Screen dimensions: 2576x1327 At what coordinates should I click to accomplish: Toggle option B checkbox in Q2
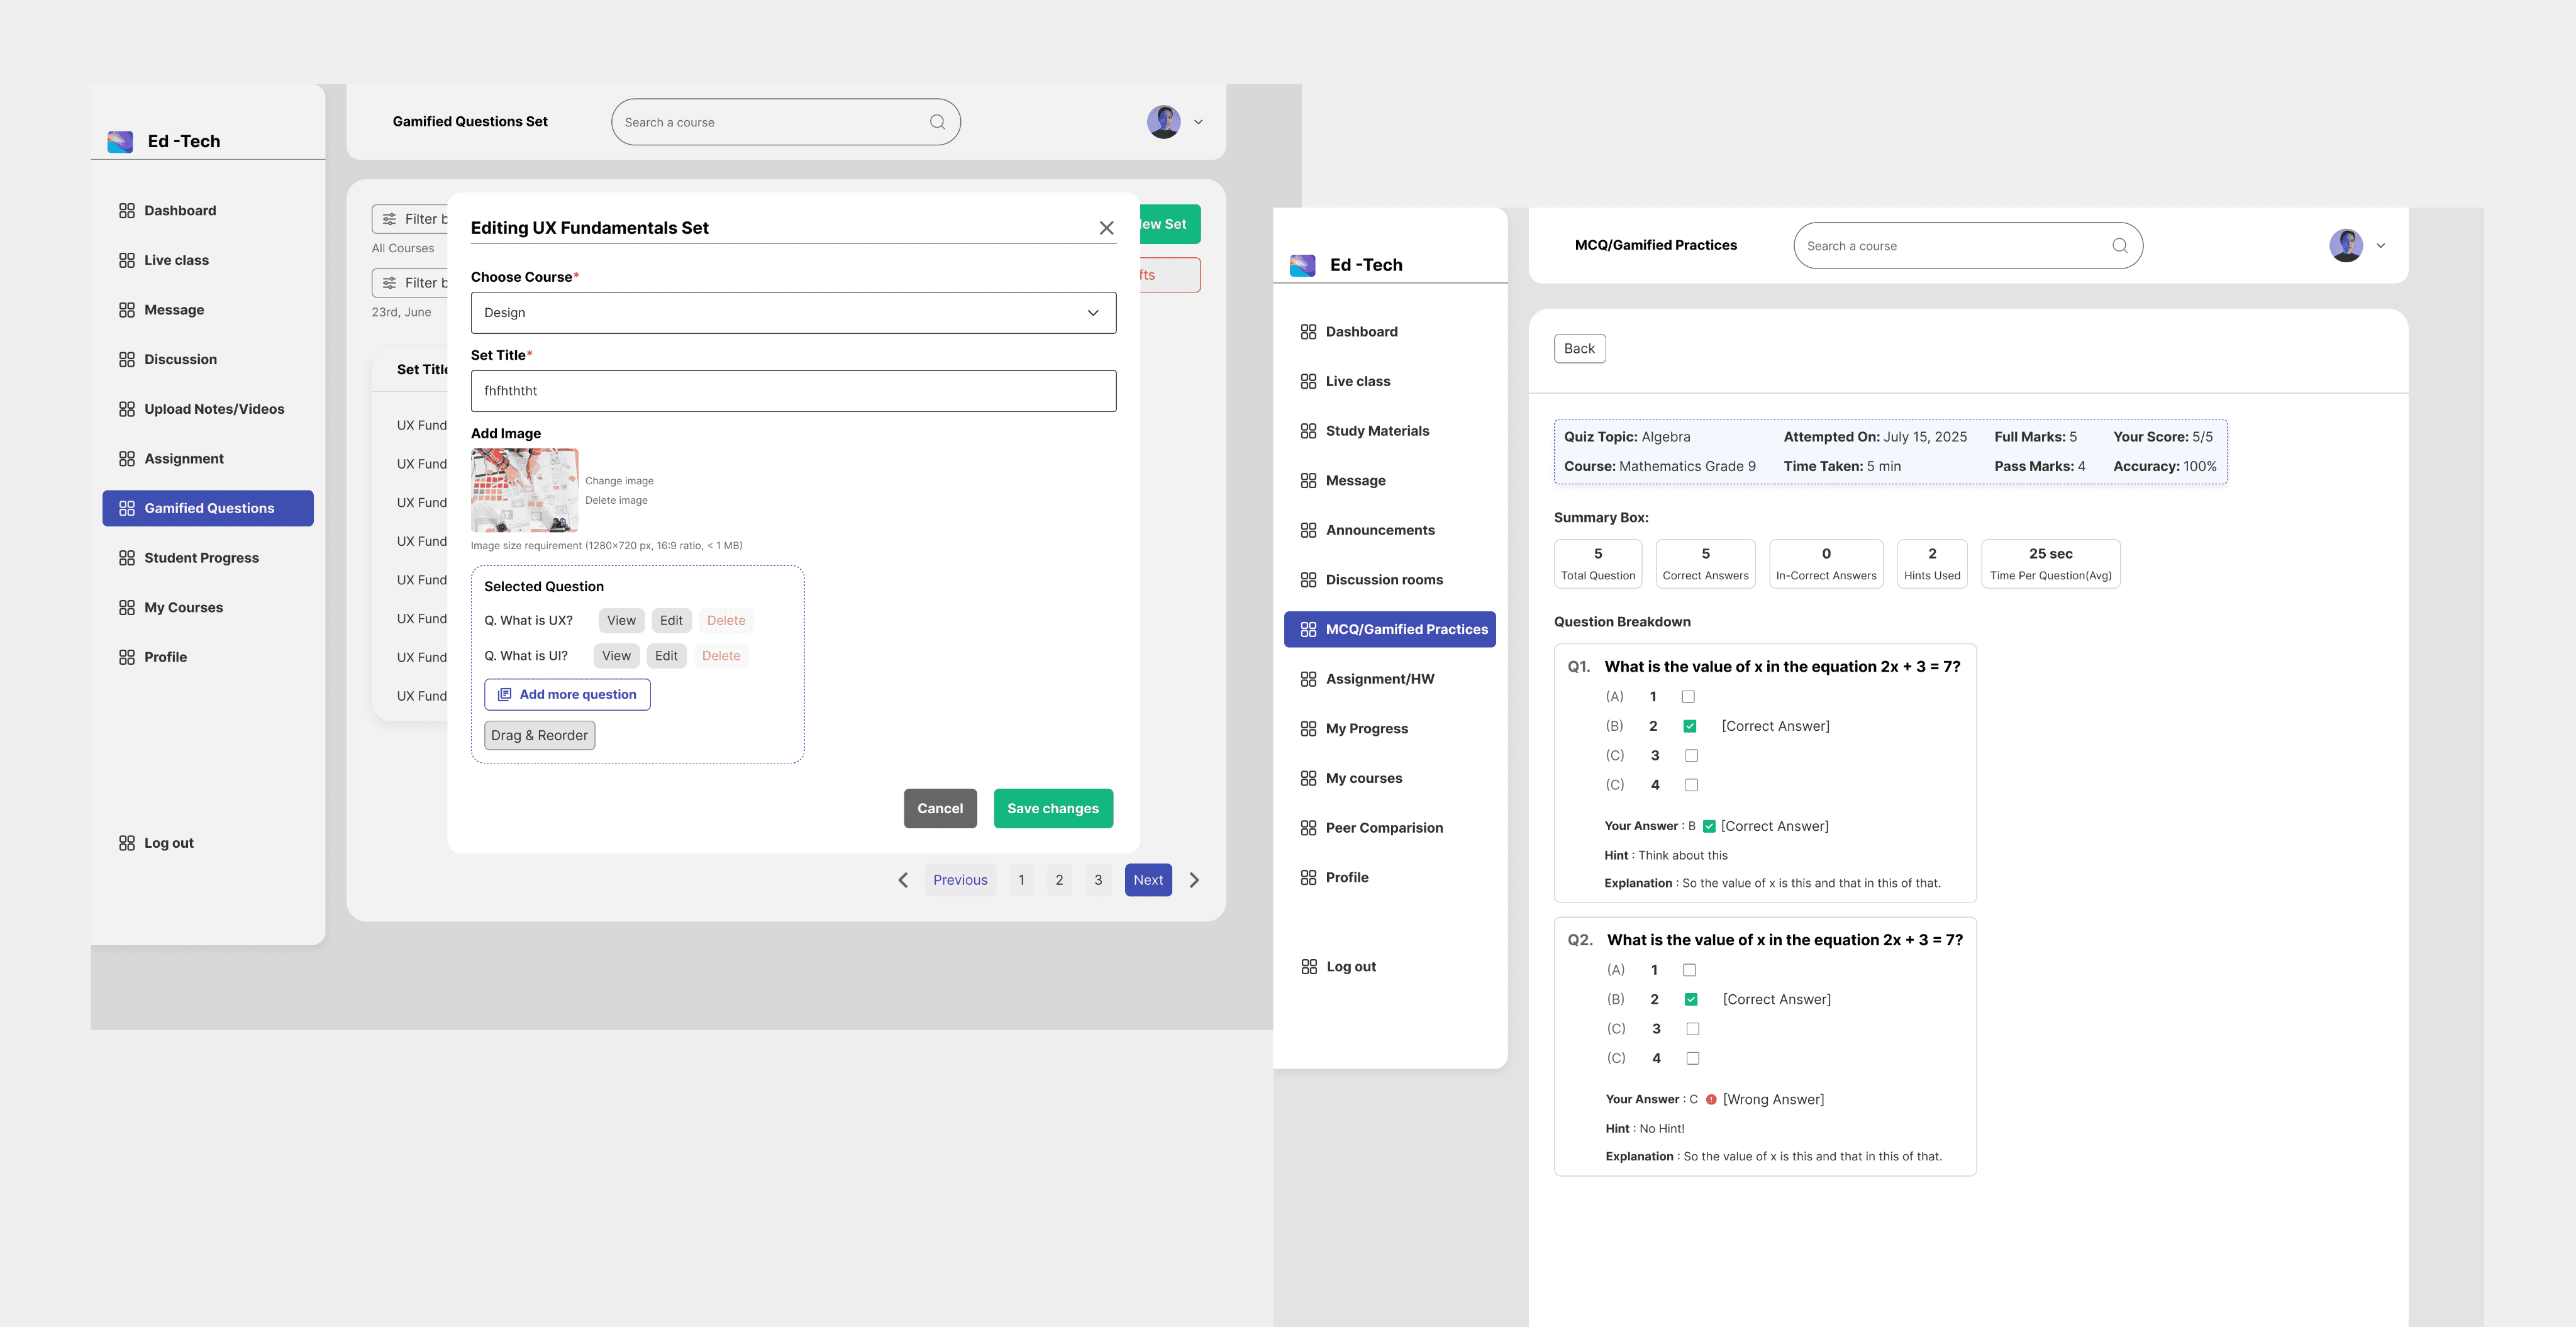1690,999
